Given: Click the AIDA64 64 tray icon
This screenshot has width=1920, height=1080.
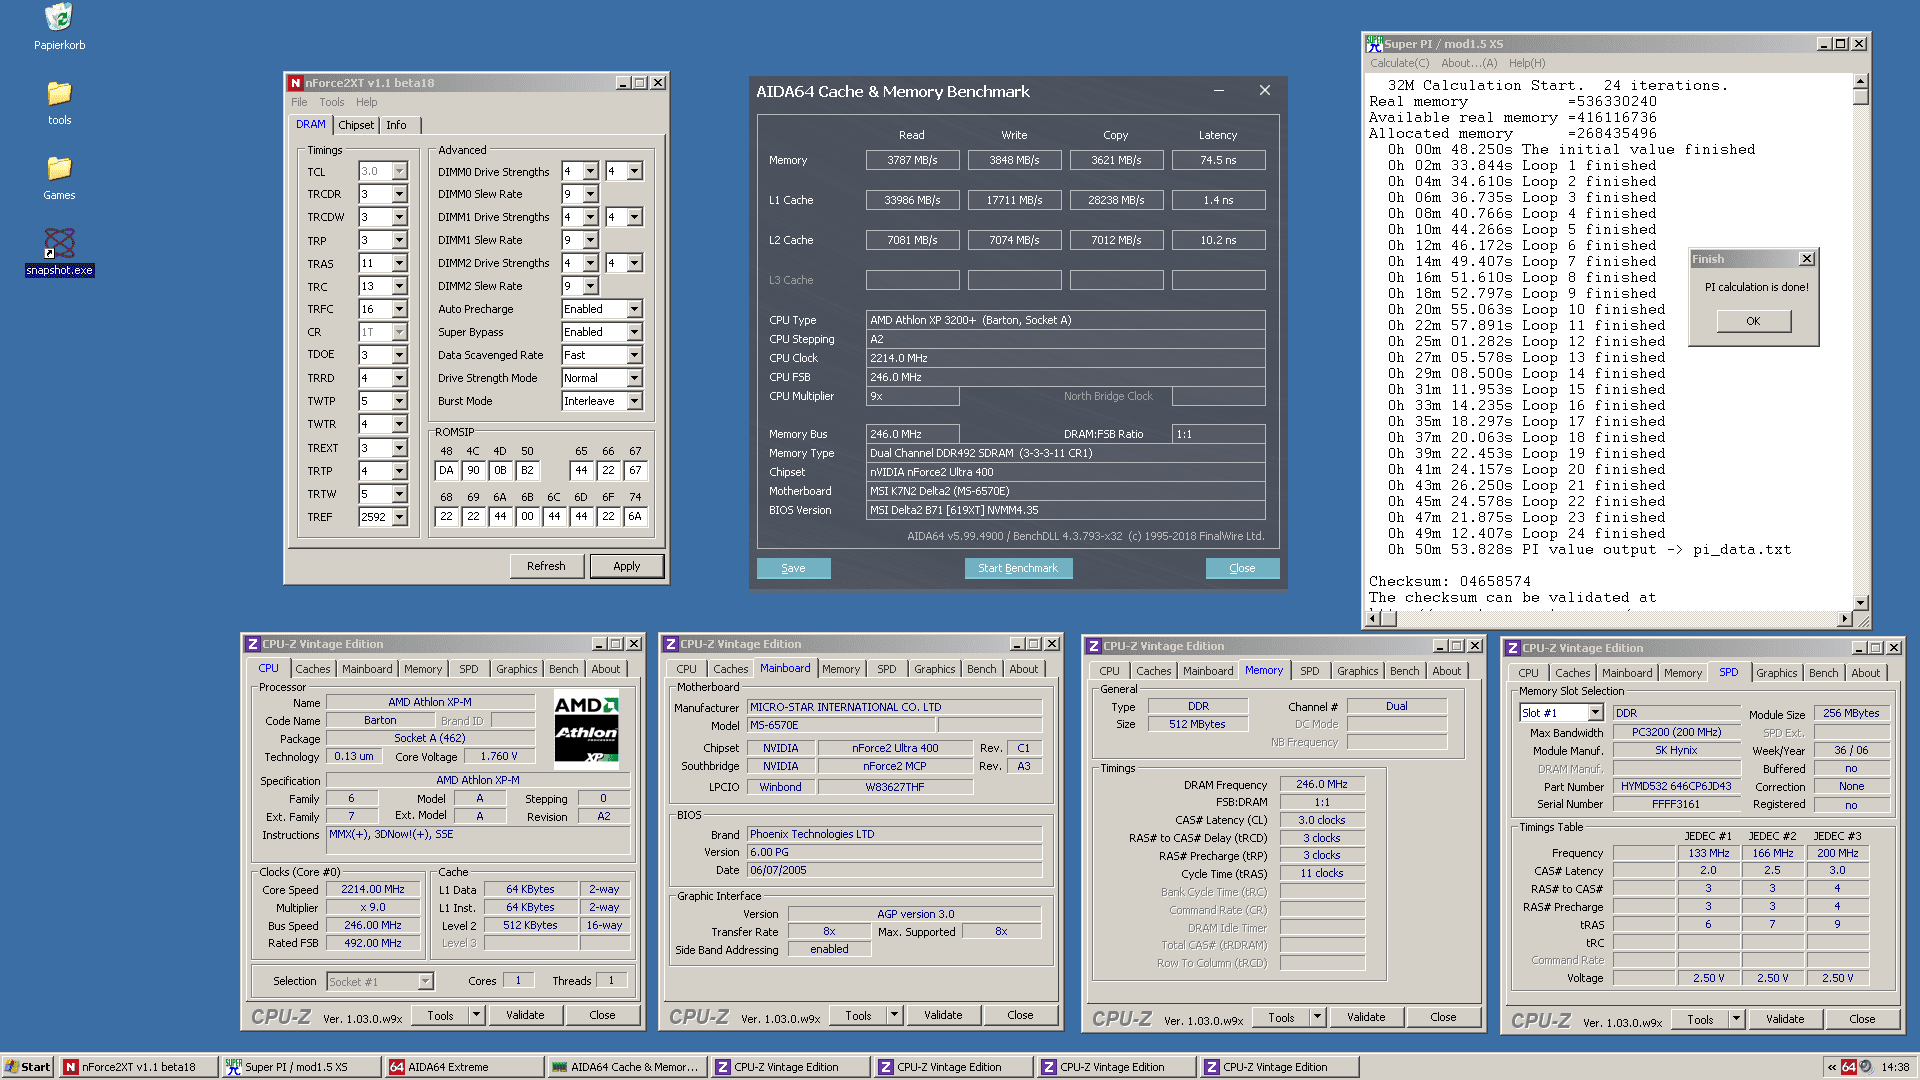Looking at the screenshot, I should tap(1849, 1067).
